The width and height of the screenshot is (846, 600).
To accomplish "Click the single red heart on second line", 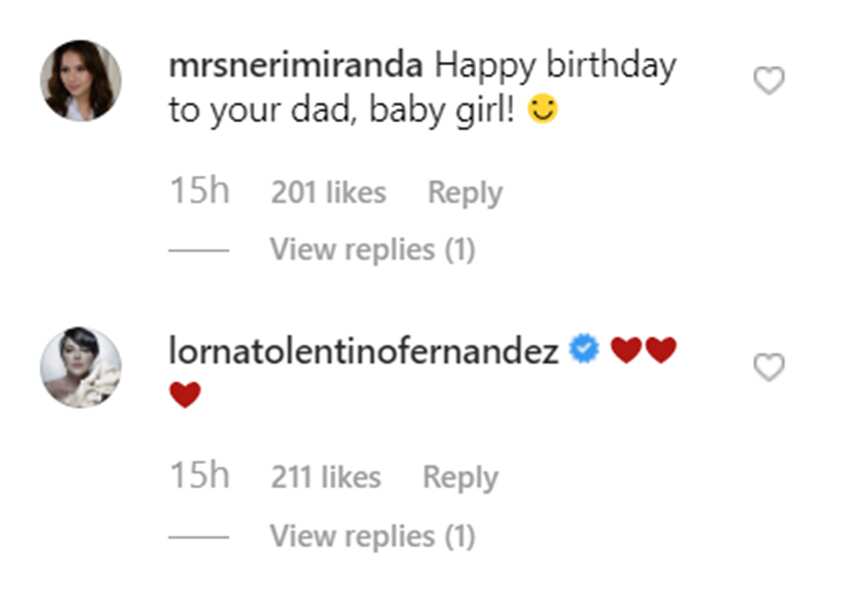I will (x=185, y=394).
